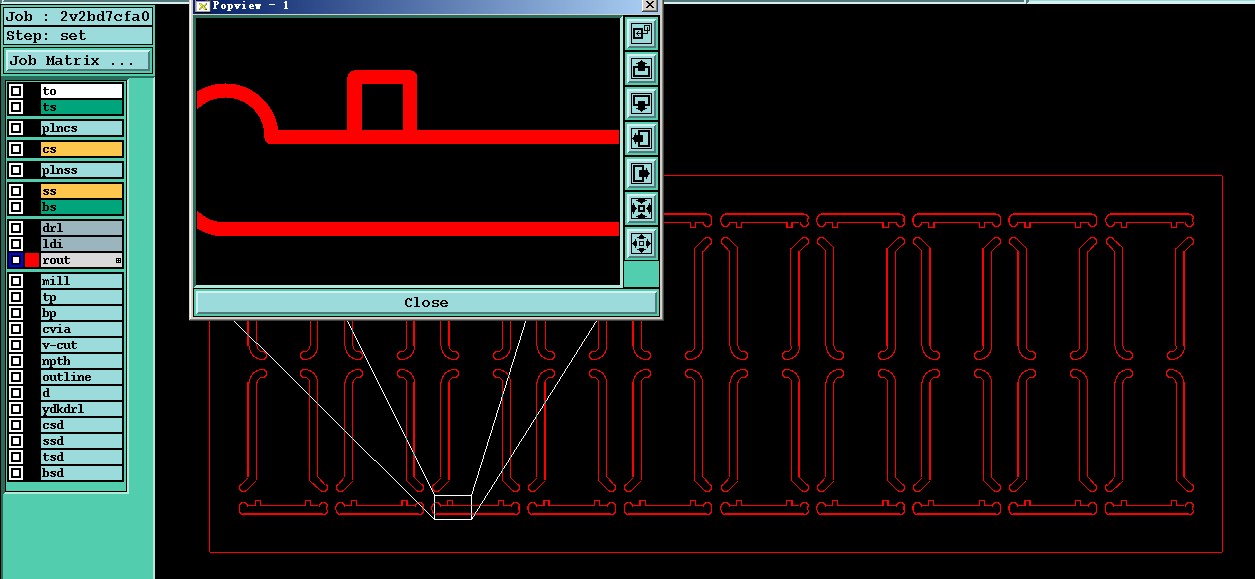Screen dimensions: 1255x579
Task: Enable the mill layer checkbox
Action: tap(16, 281)
